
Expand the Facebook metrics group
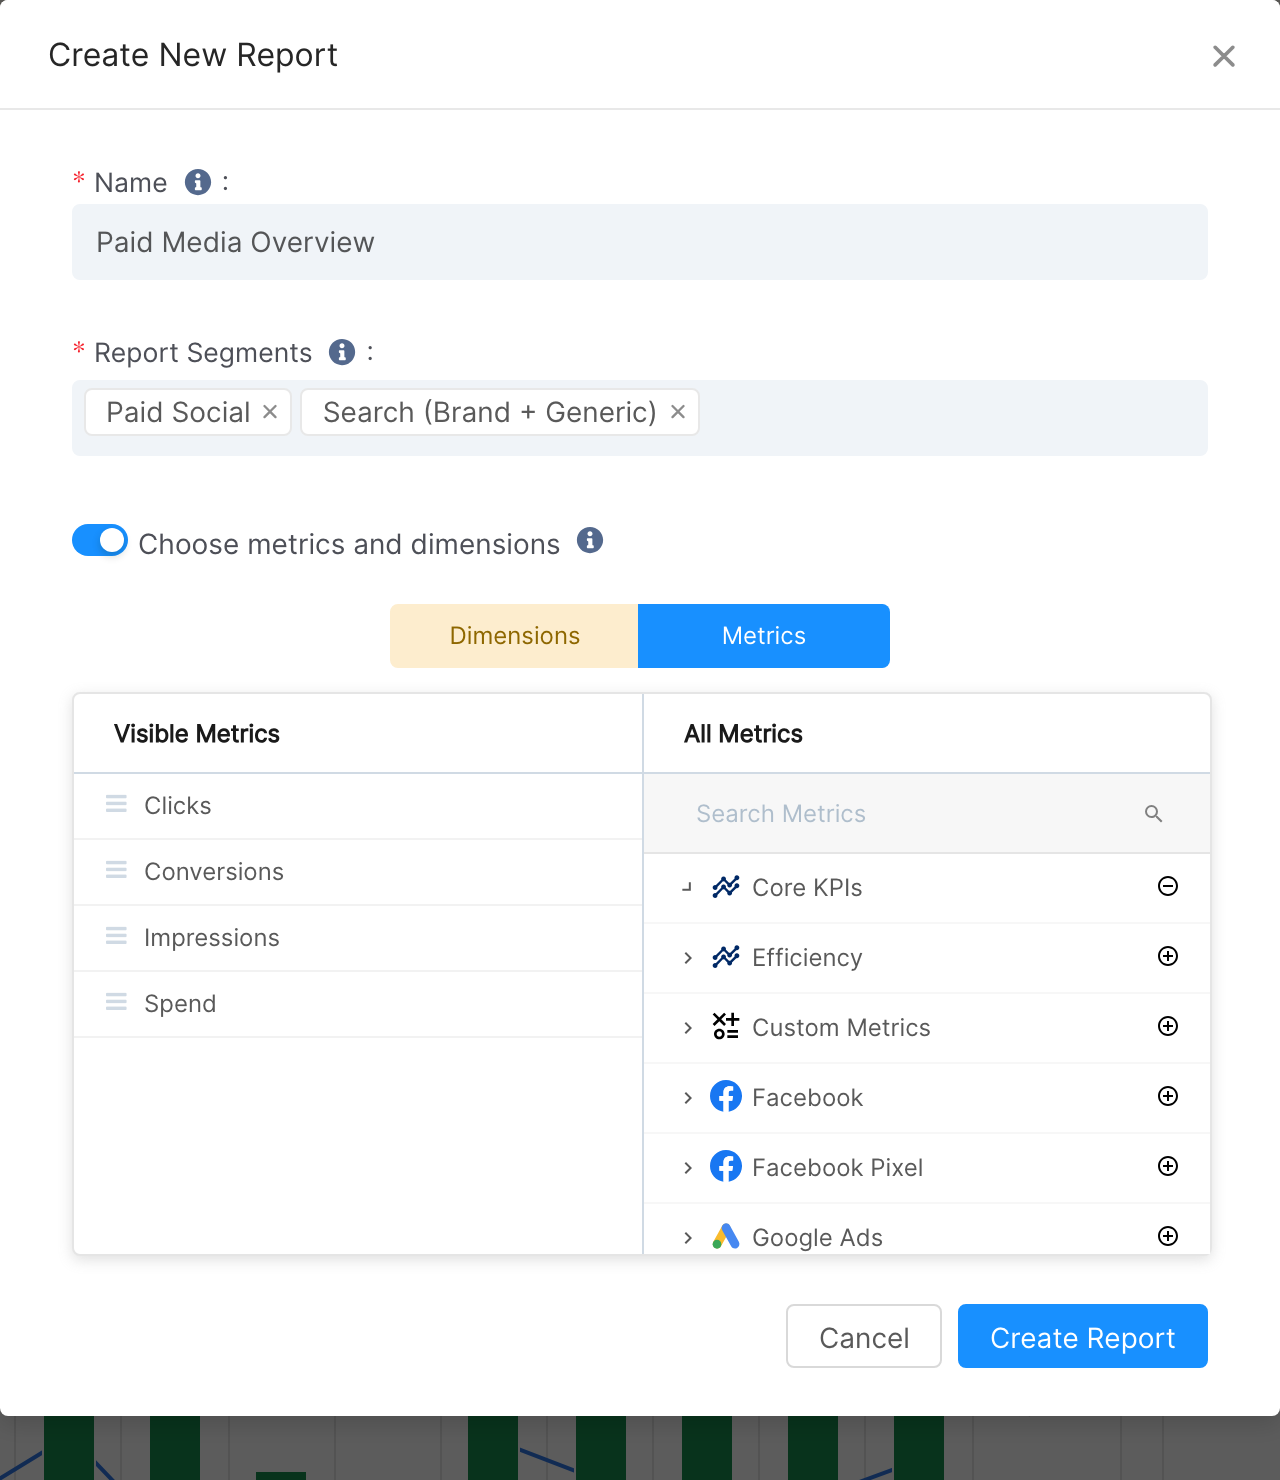tap(687, 1098)
